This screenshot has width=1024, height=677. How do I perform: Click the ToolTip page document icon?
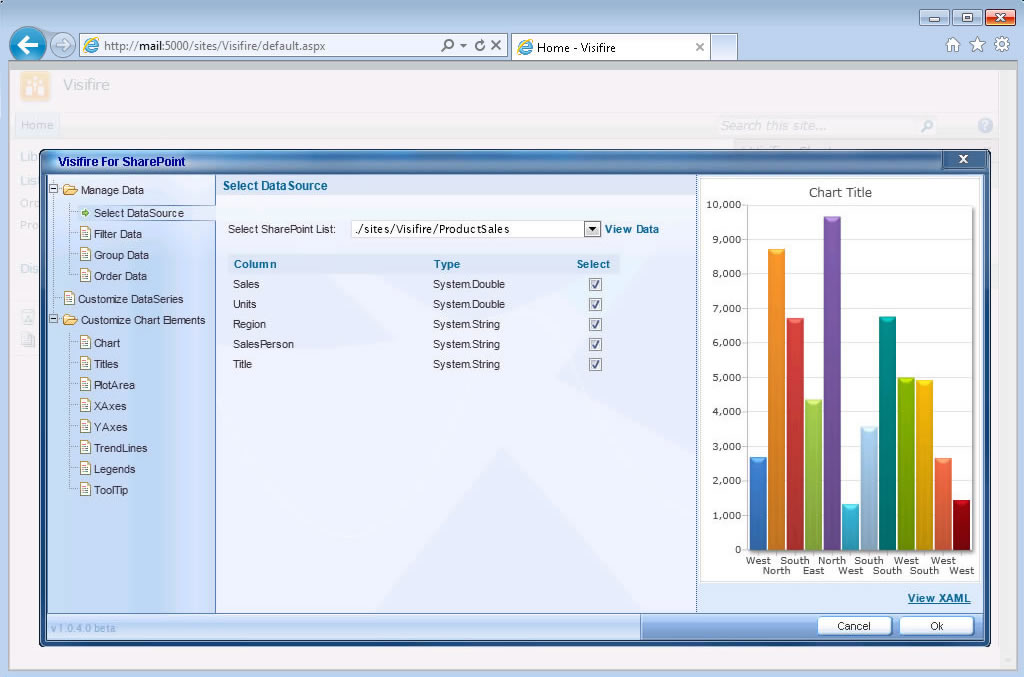coord(86,489)
